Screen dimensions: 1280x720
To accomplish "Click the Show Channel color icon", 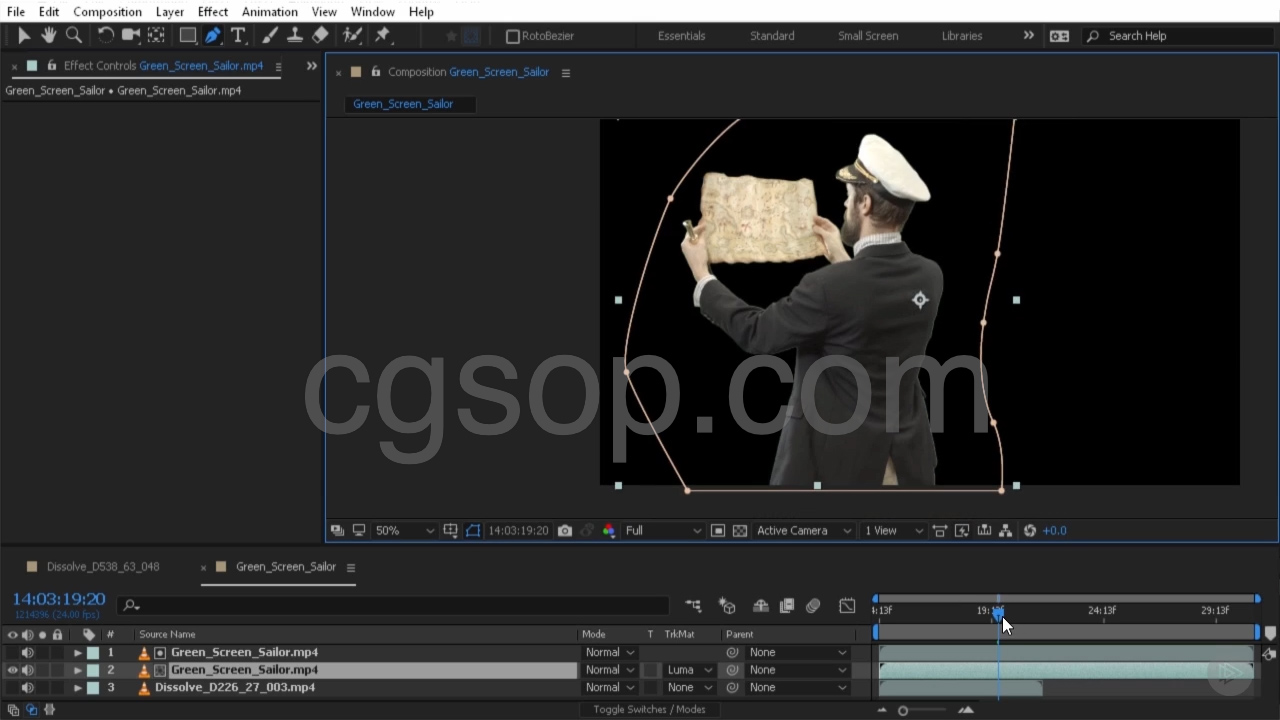I will (x=609, y=531).
